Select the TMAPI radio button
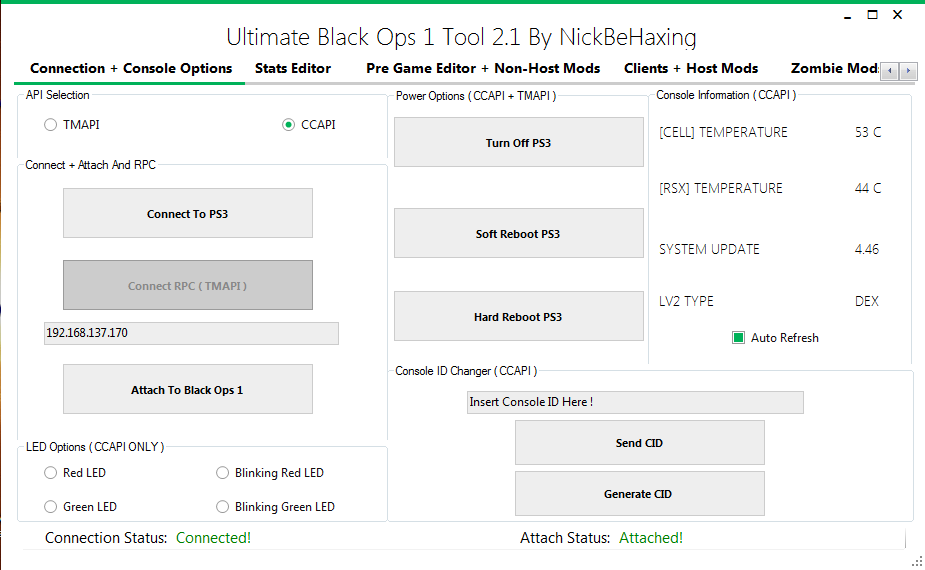Image resolution: width=925 pixels, height=570 pixels. tap(51, 125)
